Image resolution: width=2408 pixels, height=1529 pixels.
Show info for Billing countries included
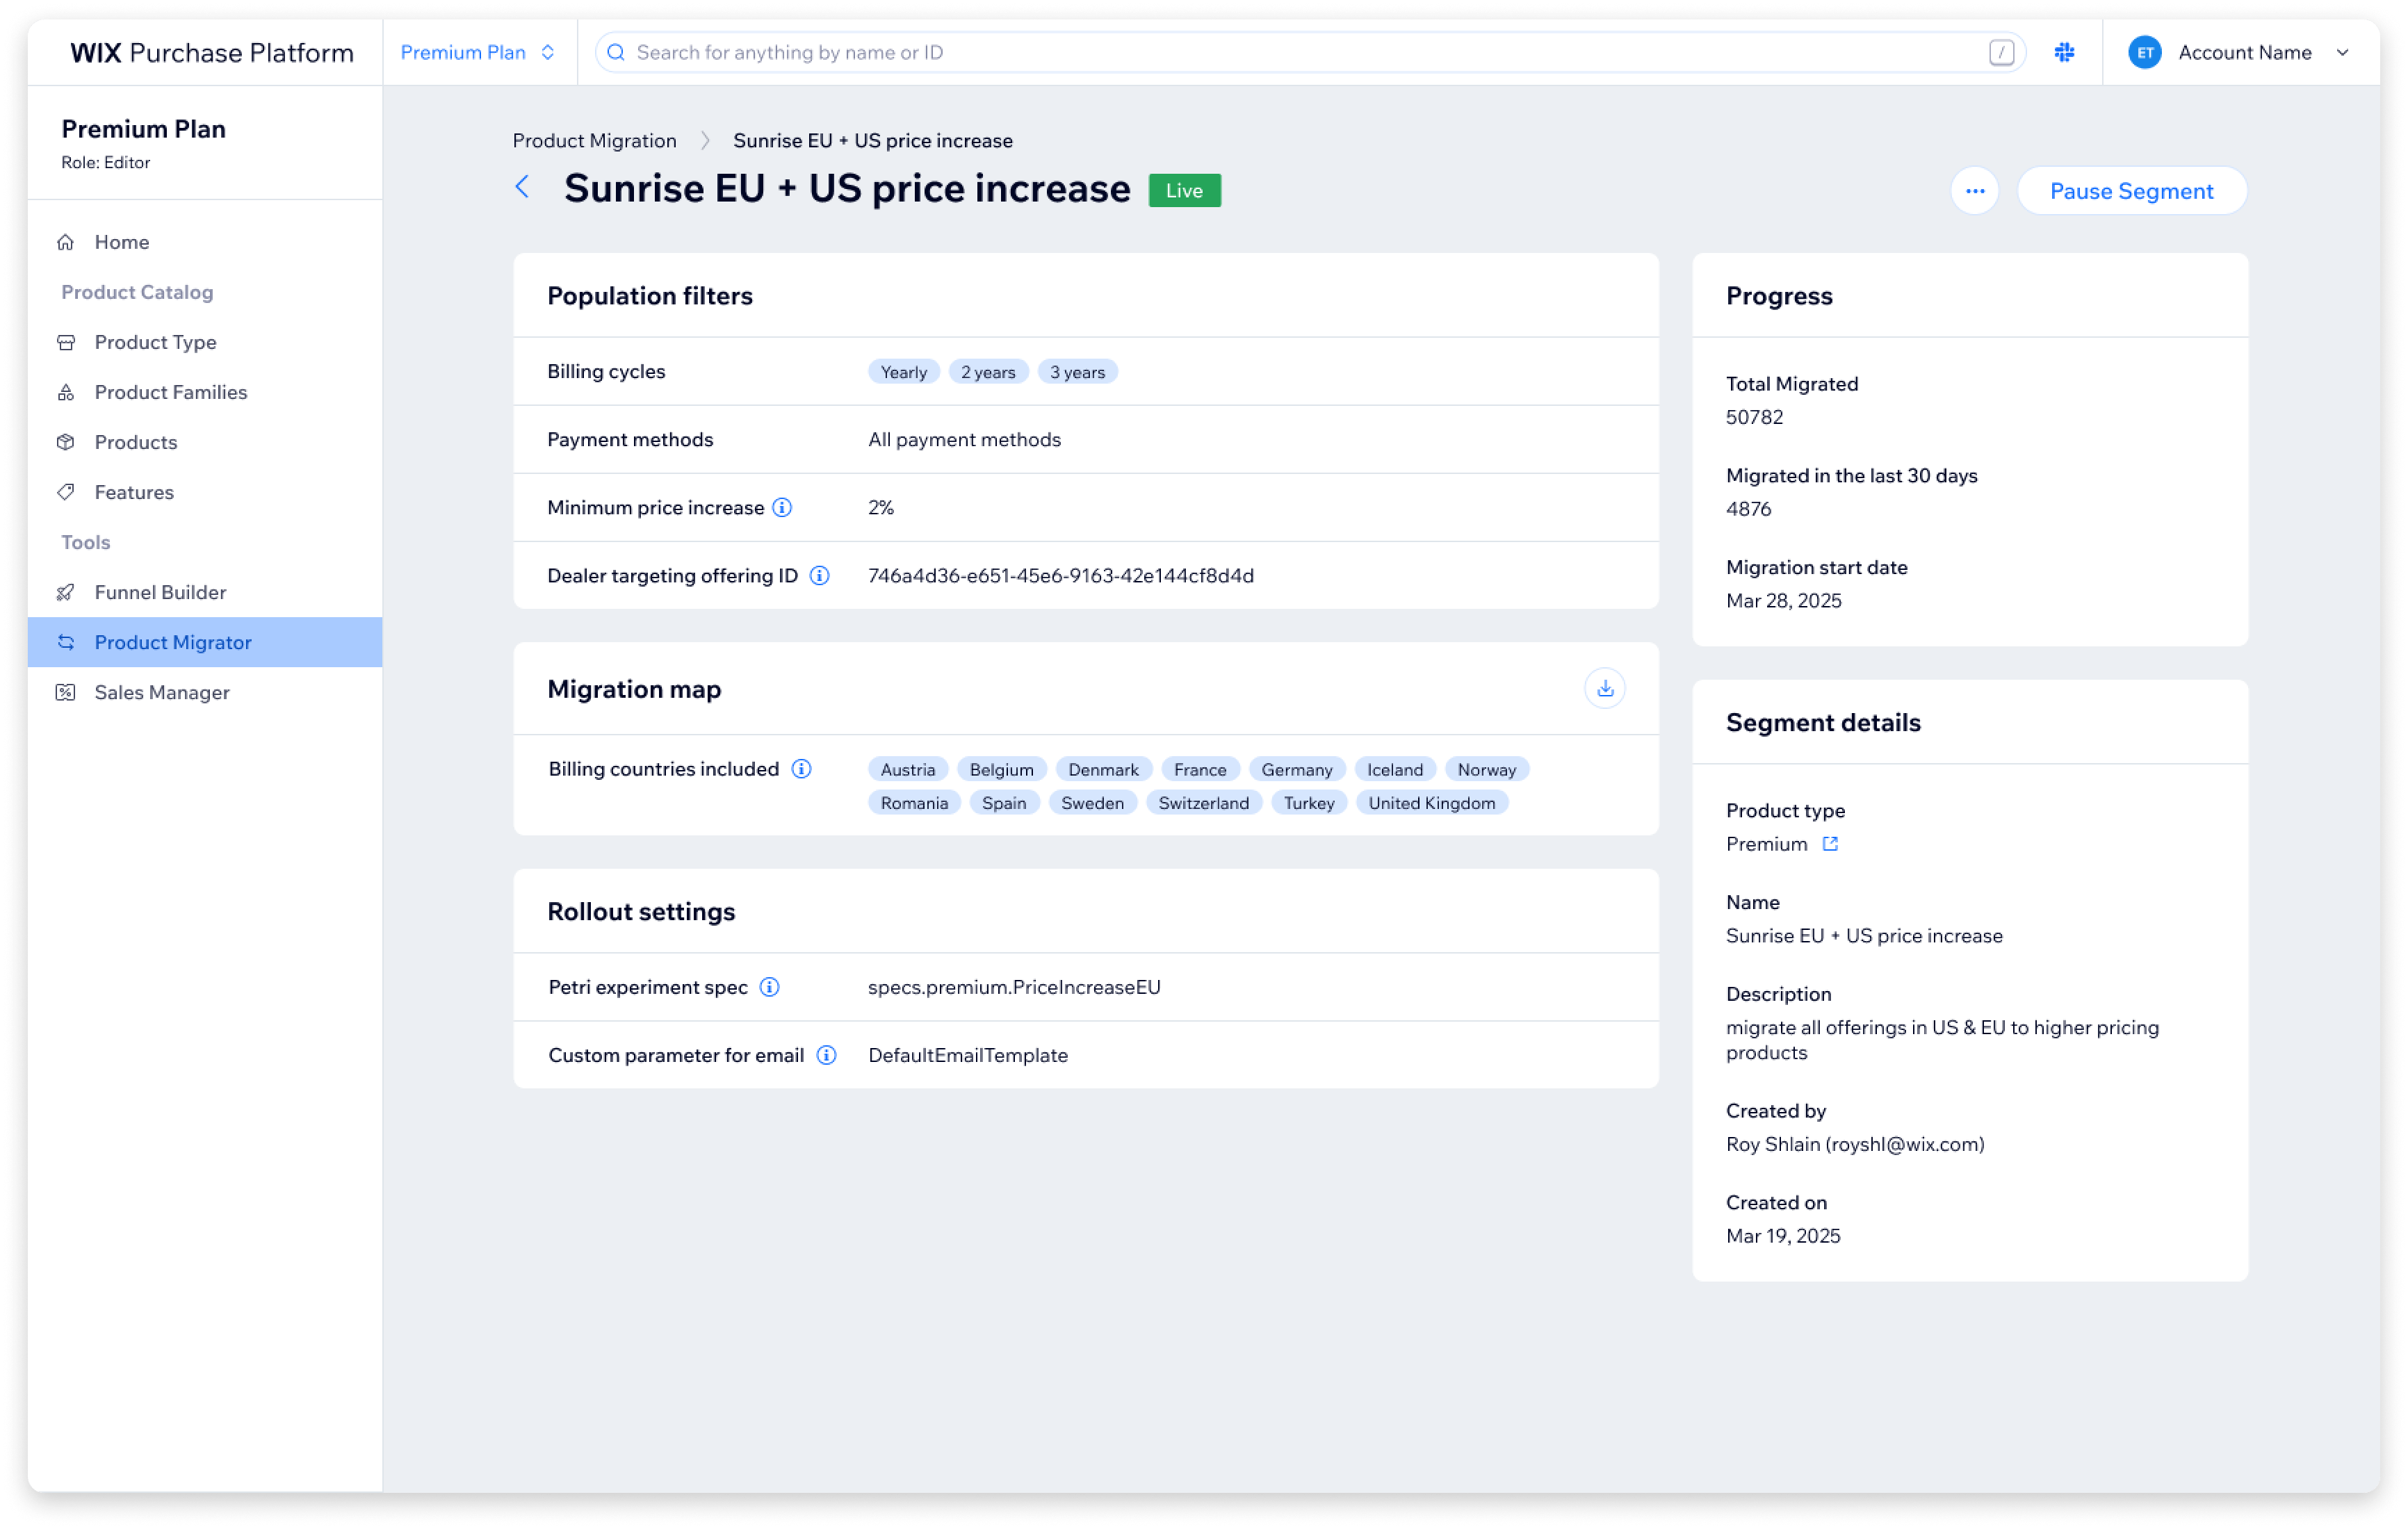coord(801,769)
